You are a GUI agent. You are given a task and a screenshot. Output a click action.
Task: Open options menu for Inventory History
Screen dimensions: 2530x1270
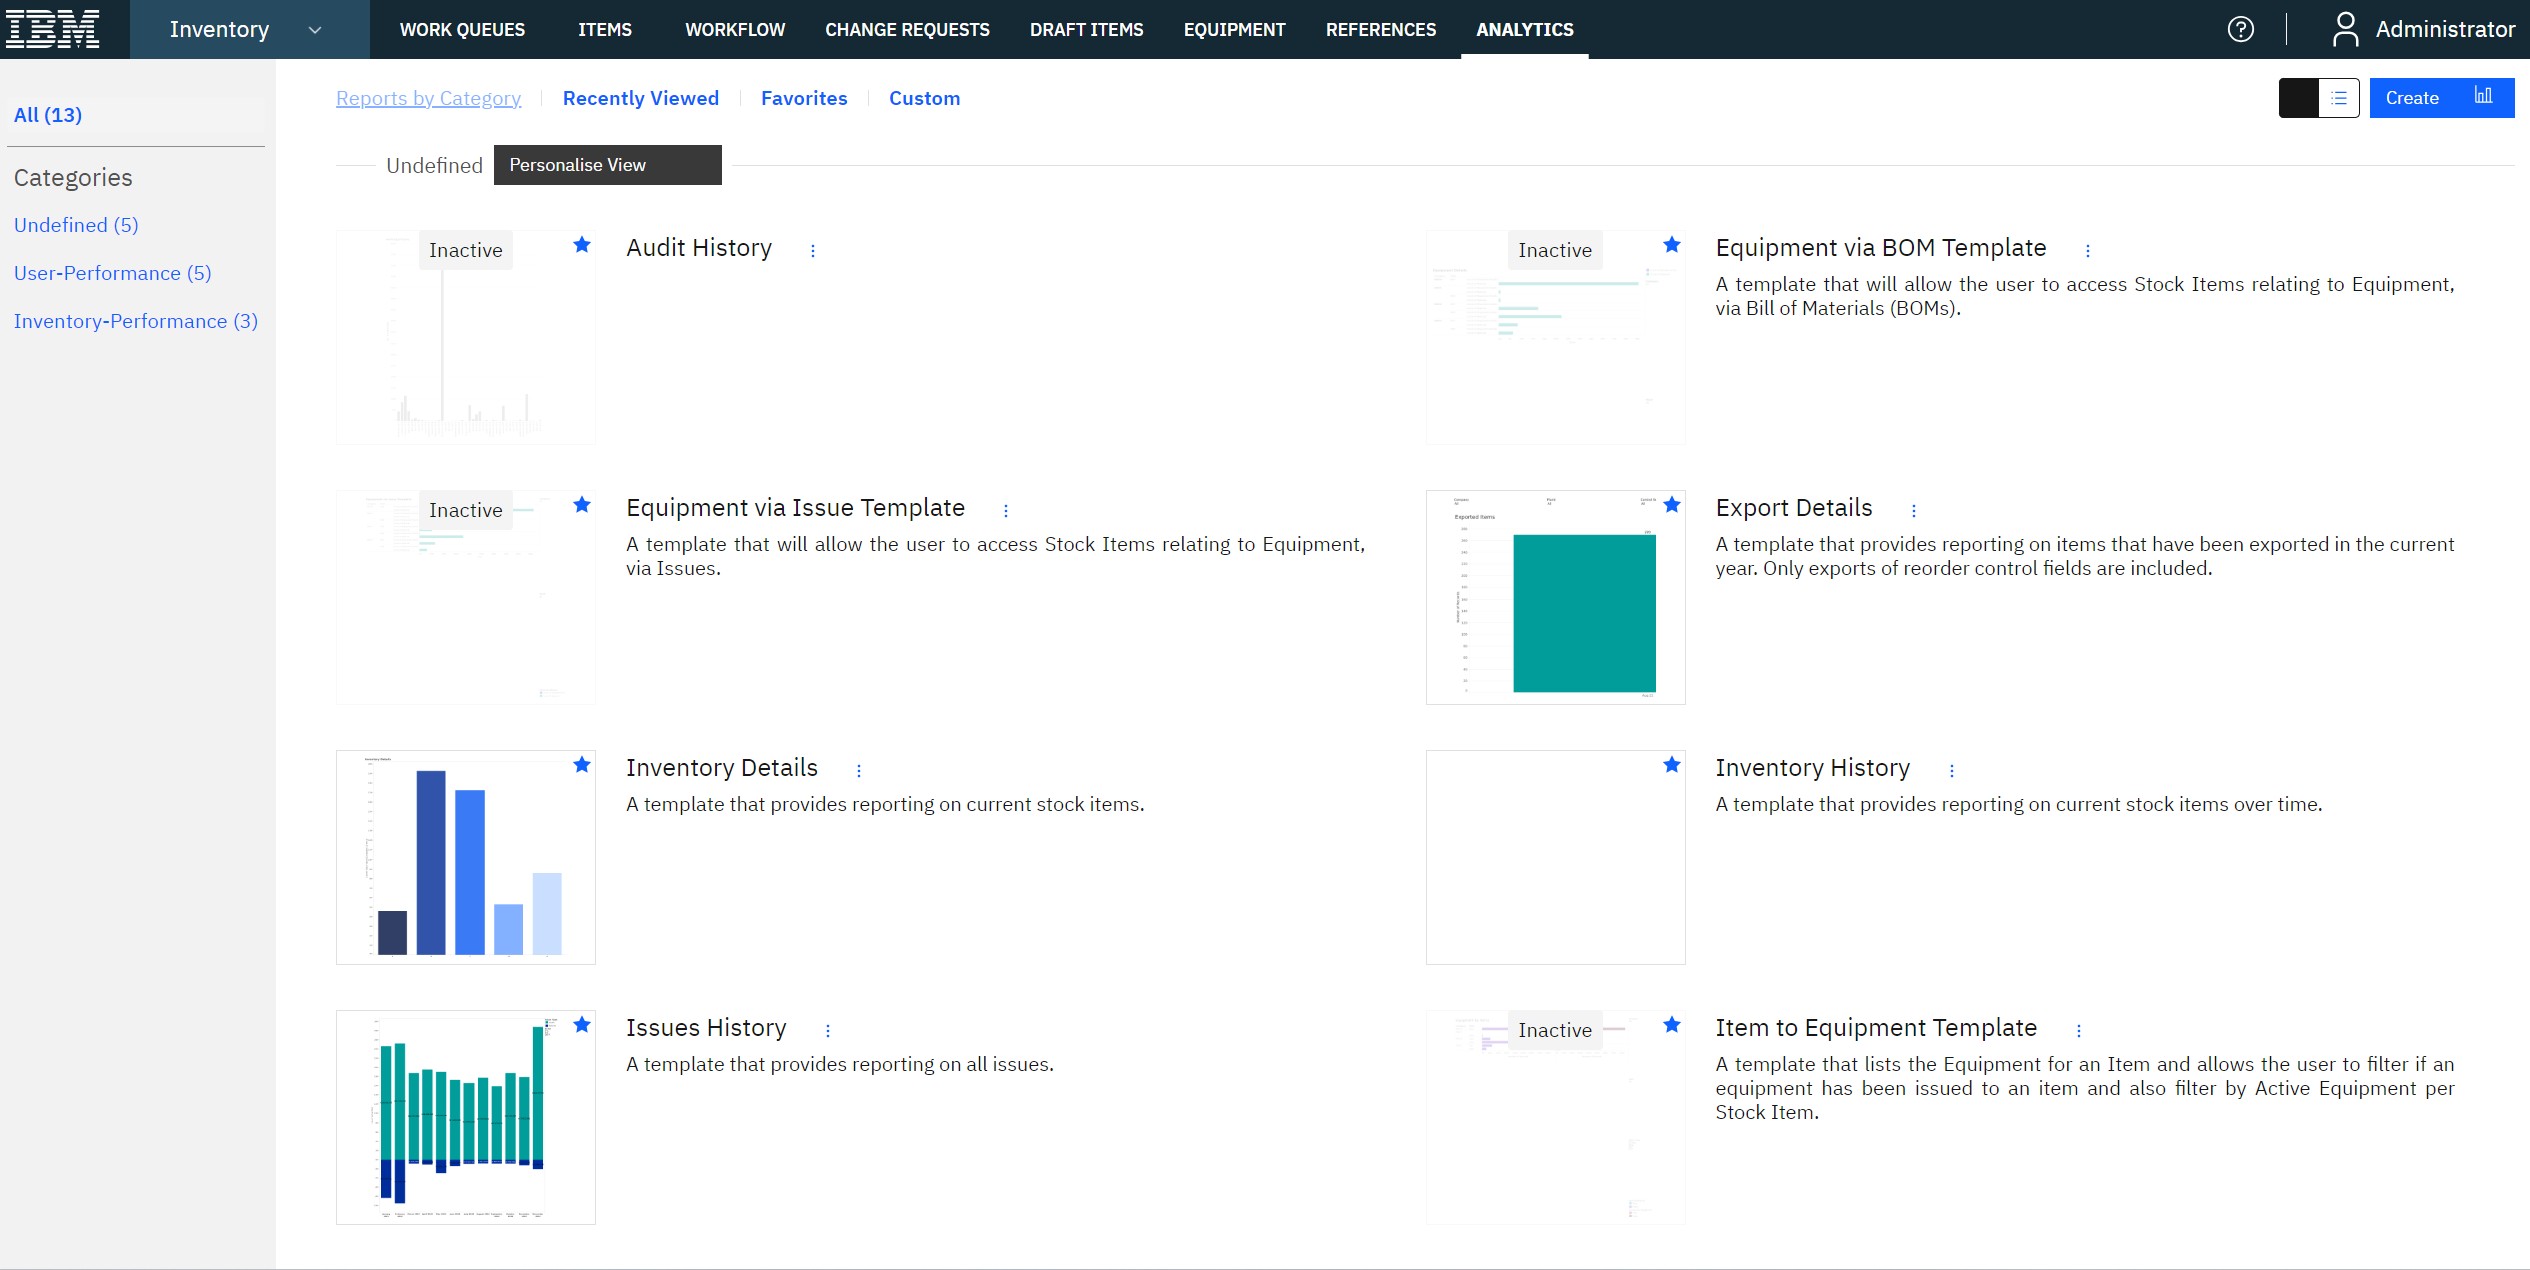point(1952,771)
